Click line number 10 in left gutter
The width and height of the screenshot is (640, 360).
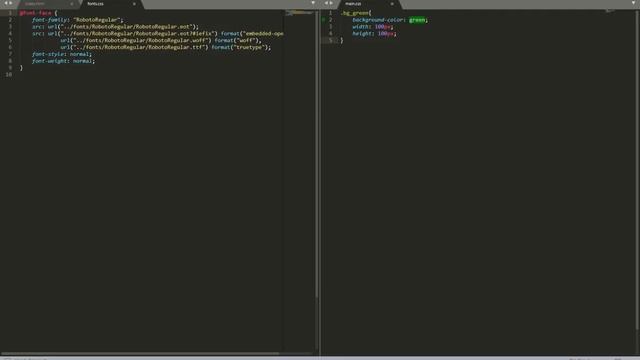point(9,75)
